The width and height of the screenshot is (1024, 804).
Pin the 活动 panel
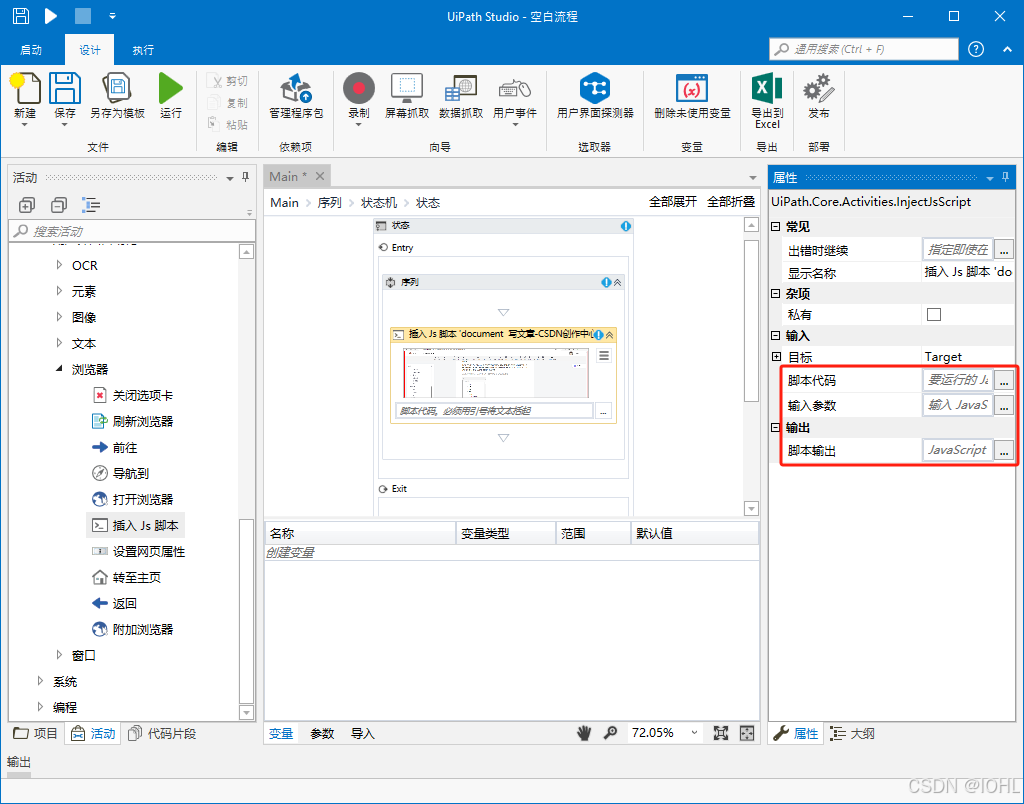(x=246, y=177)
